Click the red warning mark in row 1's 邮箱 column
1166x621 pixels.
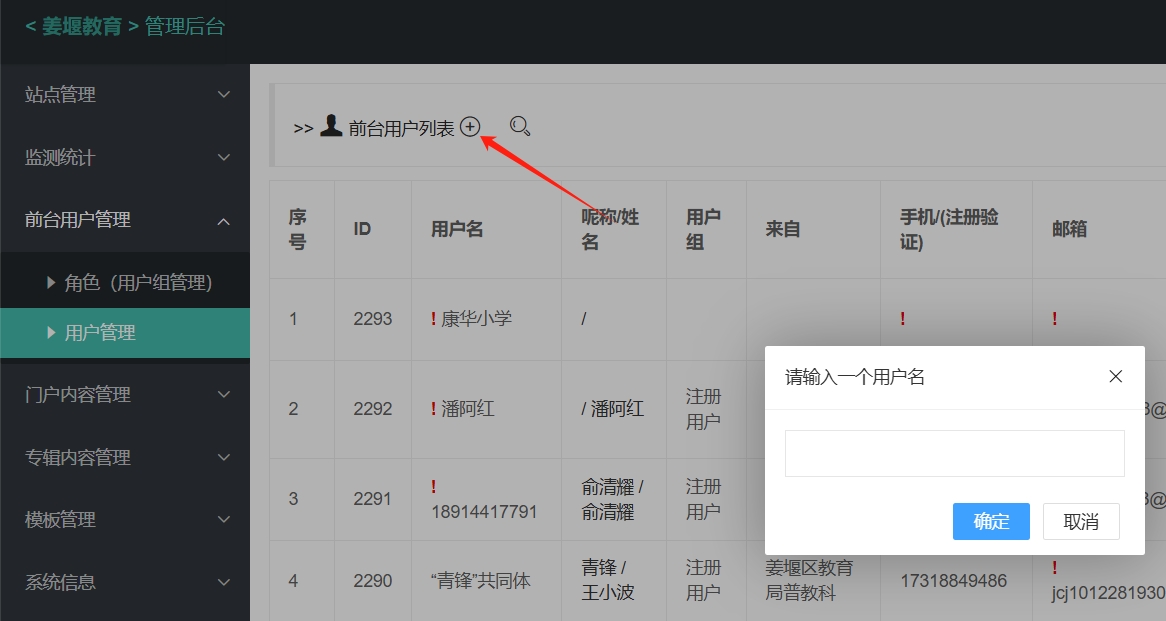(x=1054, y=319)
